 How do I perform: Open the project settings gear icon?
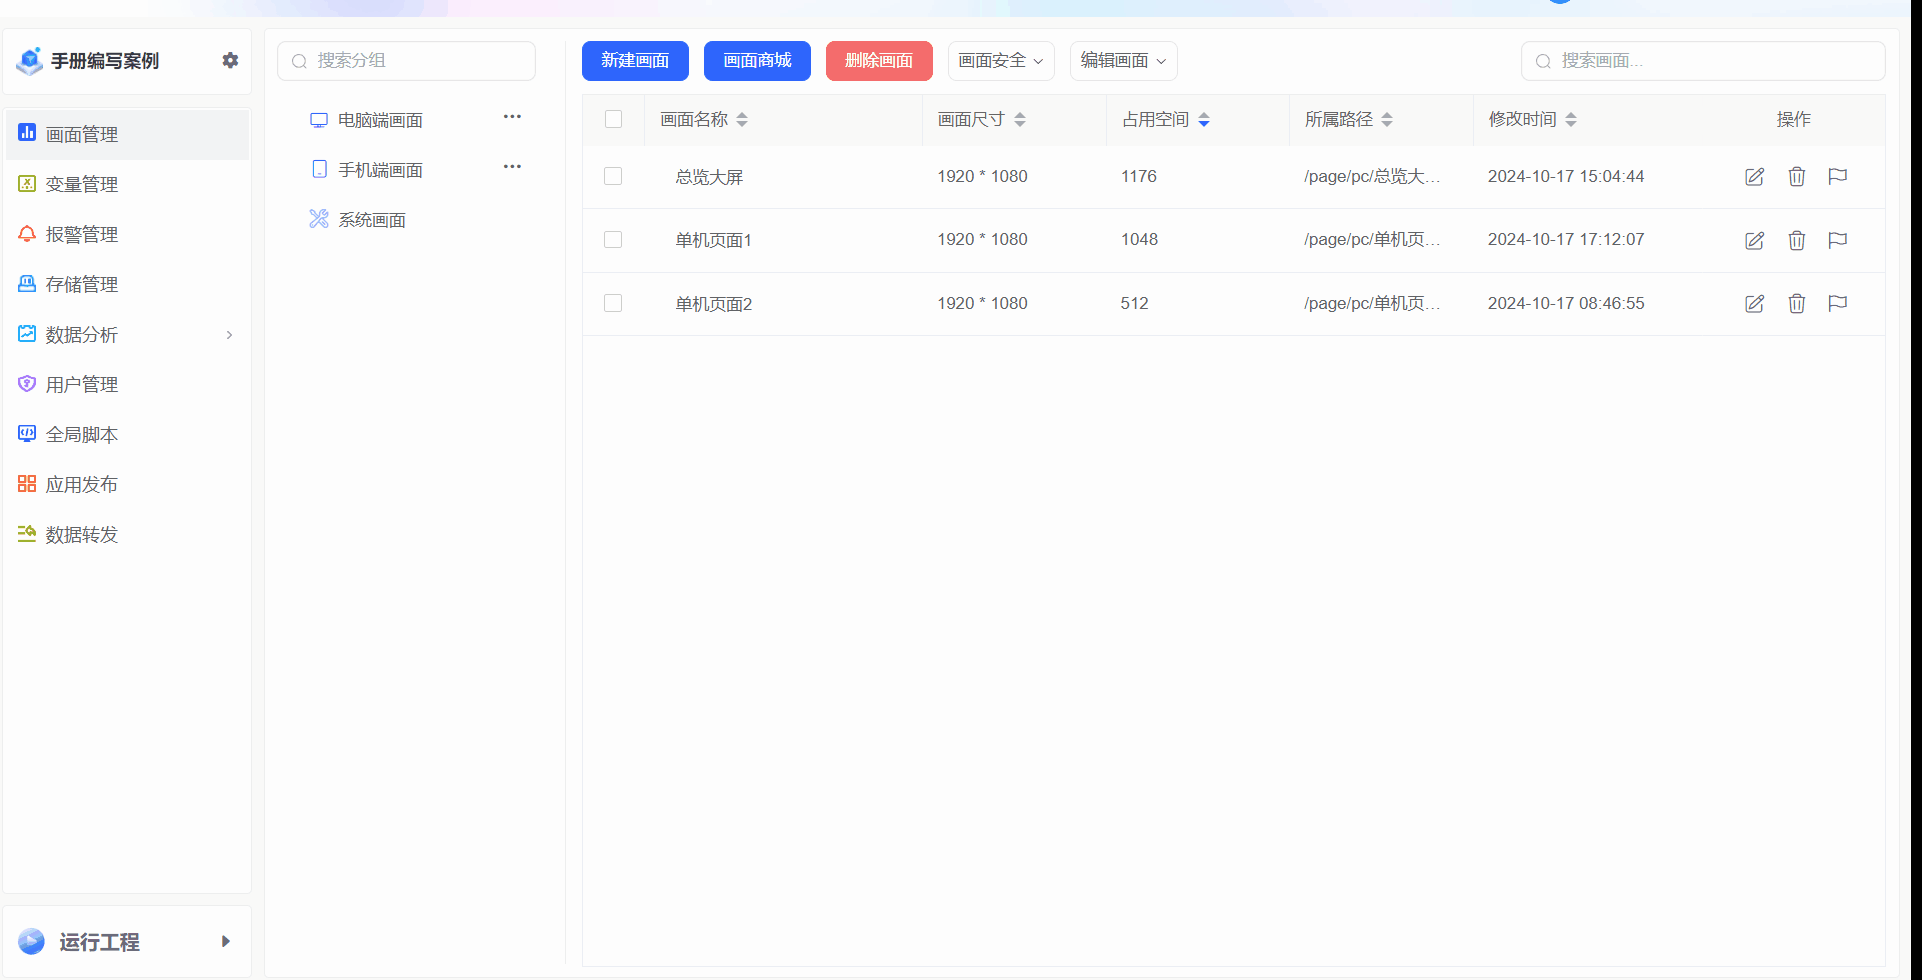(230, 61)
